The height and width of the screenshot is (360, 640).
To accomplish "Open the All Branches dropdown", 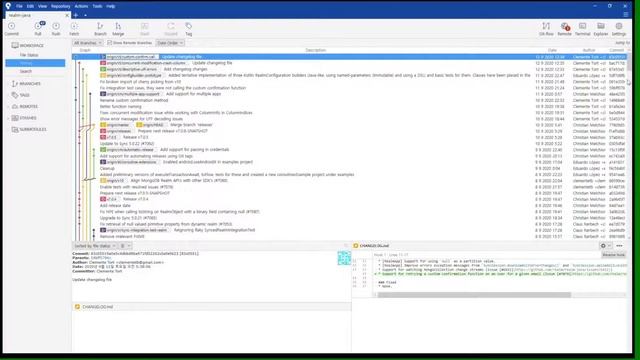I will [88, 42].
